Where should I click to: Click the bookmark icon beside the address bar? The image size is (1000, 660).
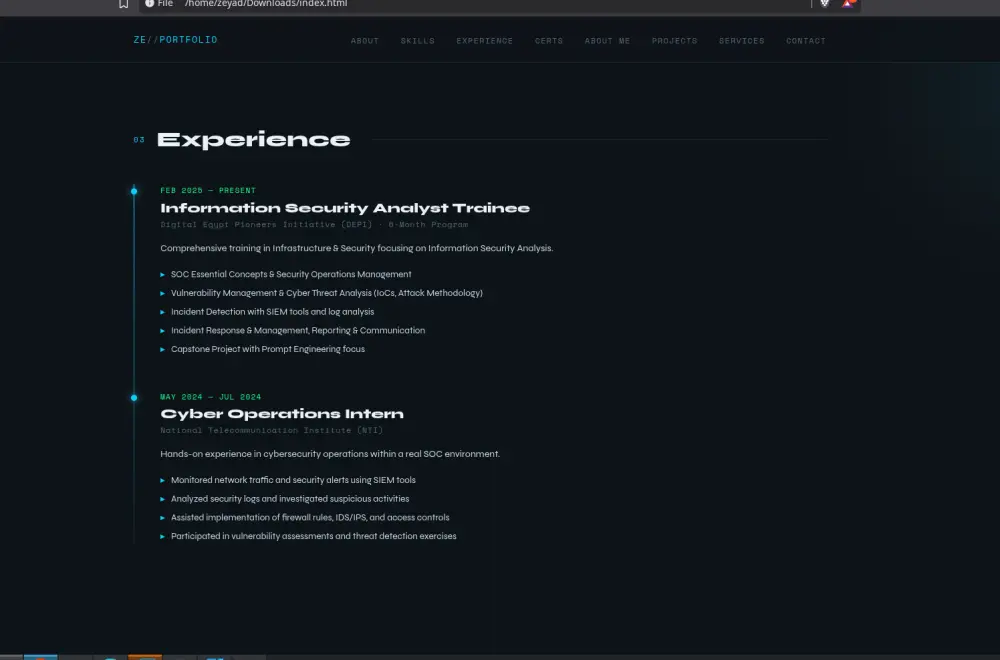124,4
